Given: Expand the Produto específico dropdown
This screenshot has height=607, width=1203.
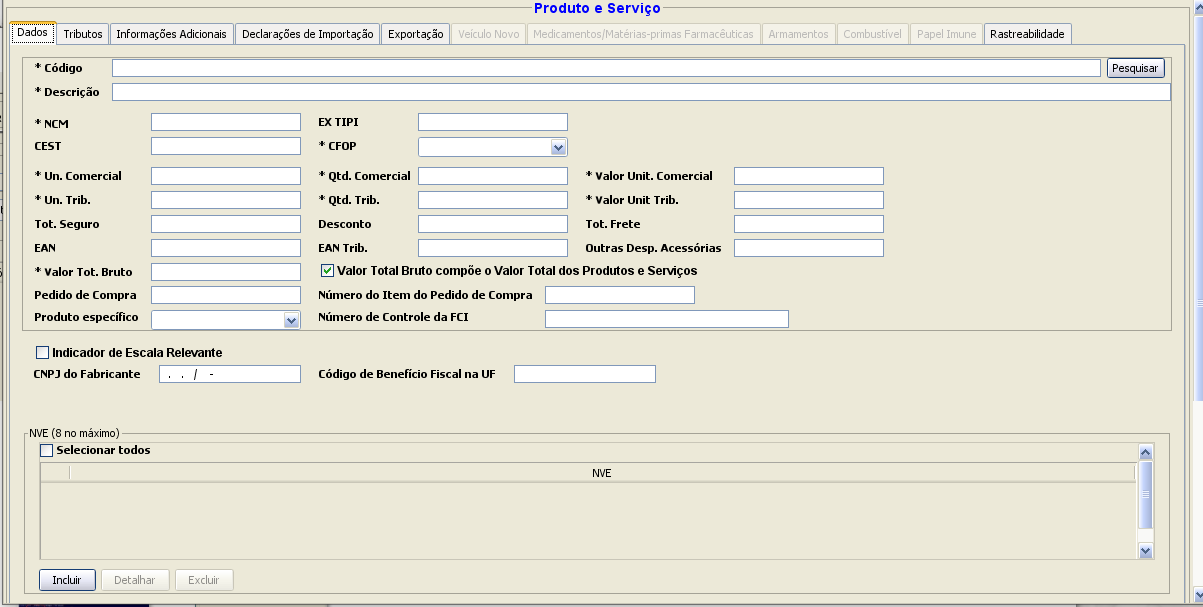Looking at the screenshot, I should (x=291, y=320).
